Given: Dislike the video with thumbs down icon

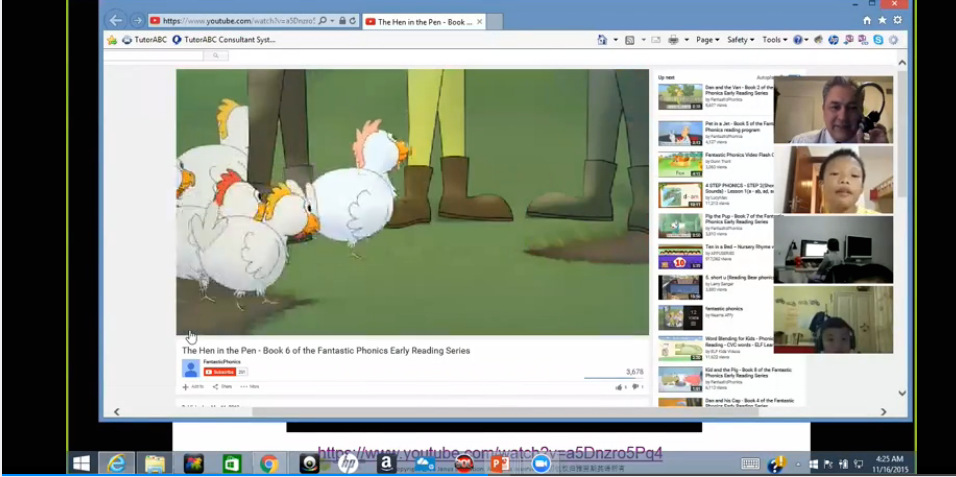Looking at the screenshot, I should point(635,387).
